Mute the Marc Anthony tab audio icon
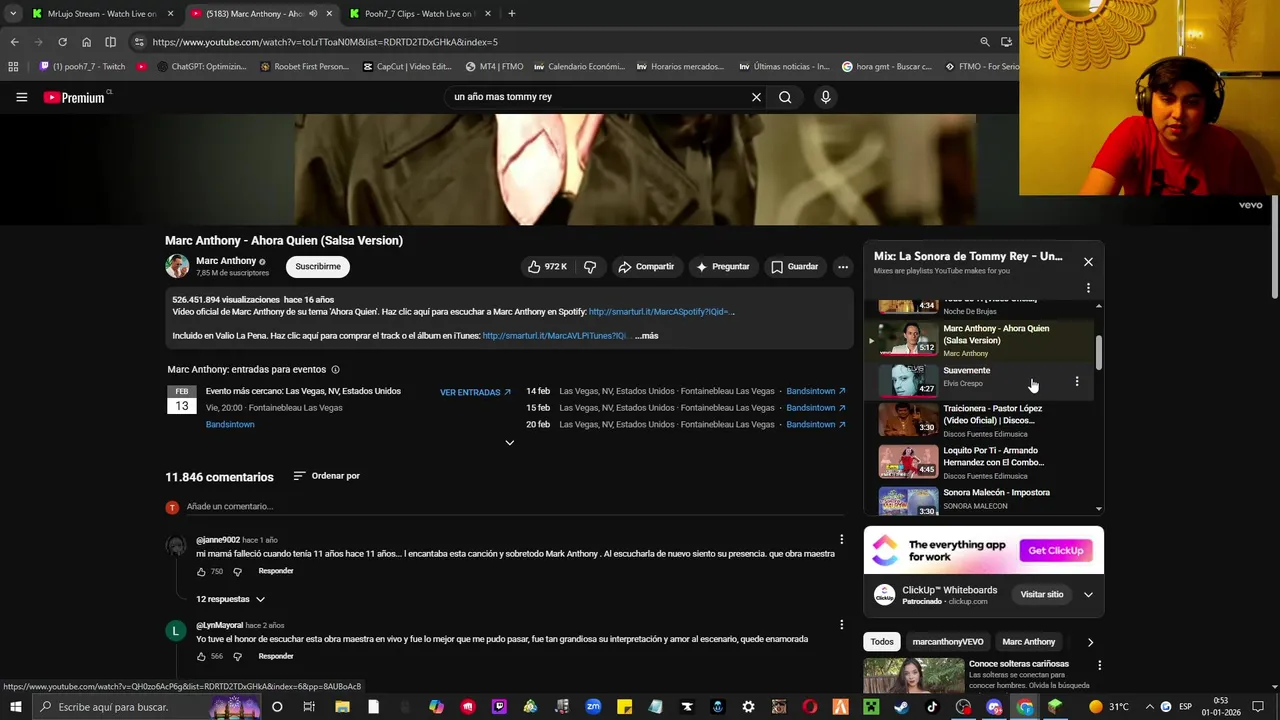 pyautogui.click(x=313, y=14)
